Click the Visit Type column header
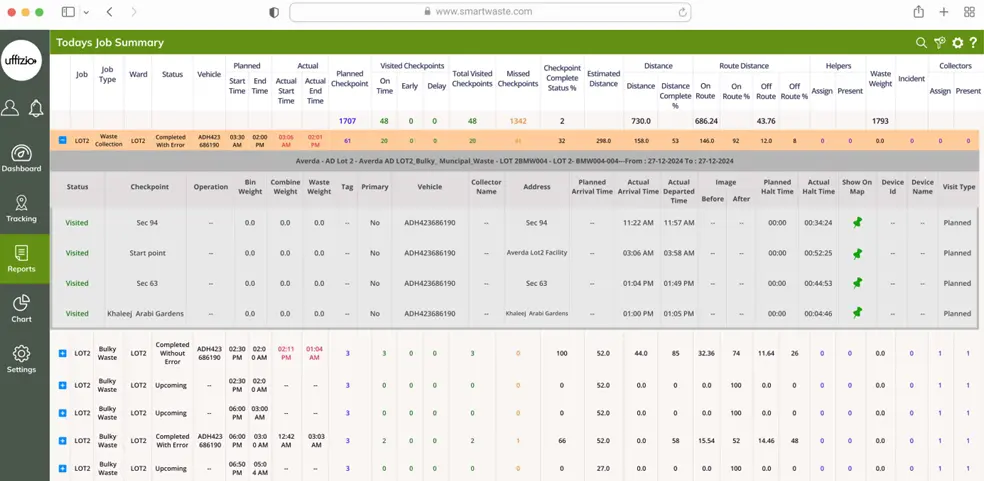Viewport: 984px width, 481px height. click(958, 186)
